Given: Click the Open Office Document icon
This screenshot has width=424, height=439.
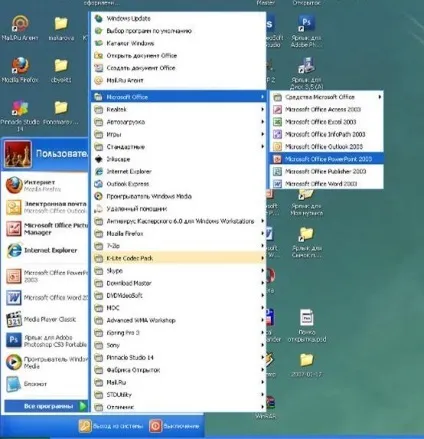Looking at the screenshot, I should (98, 55).
